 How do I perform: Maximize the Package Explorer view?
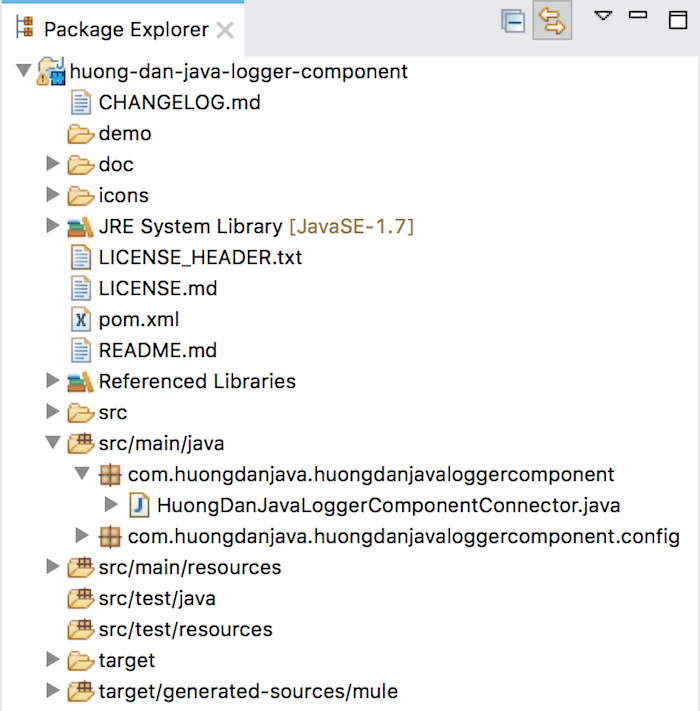(x=678, y=20)
